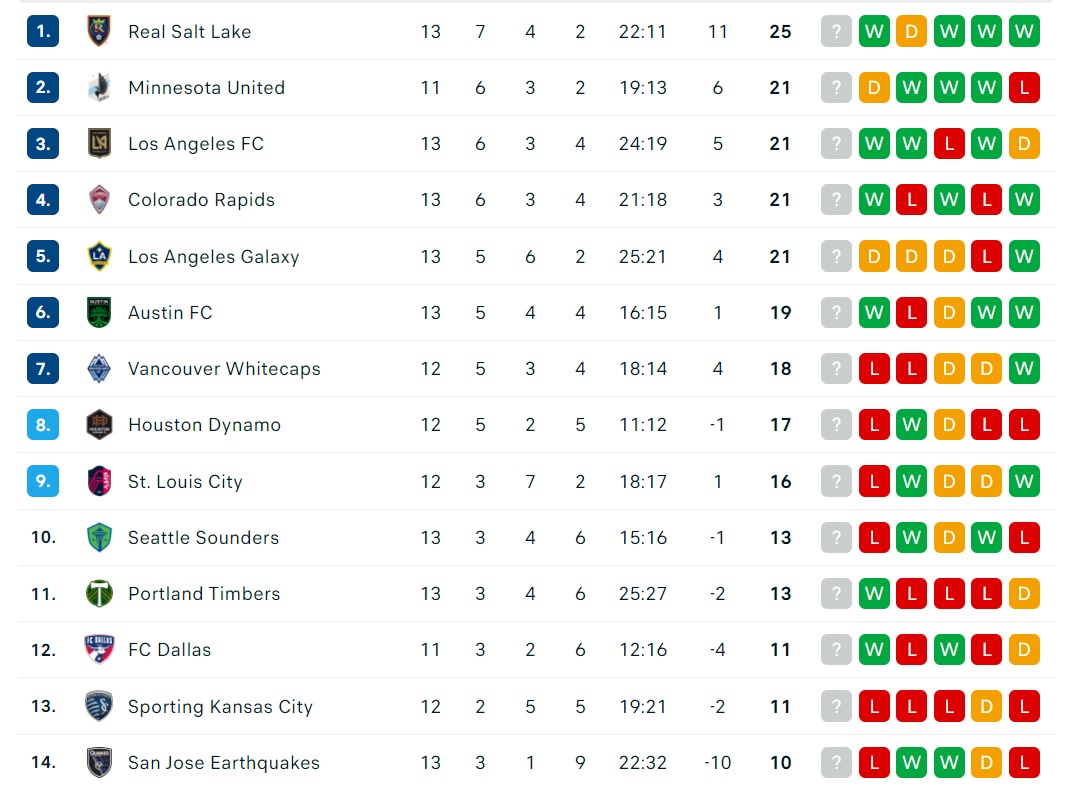Image resolution: width=1073 pixels, height=788 pixels.
Task: Click the Sporting Kansas City name
Action: (x=220, y=707)
